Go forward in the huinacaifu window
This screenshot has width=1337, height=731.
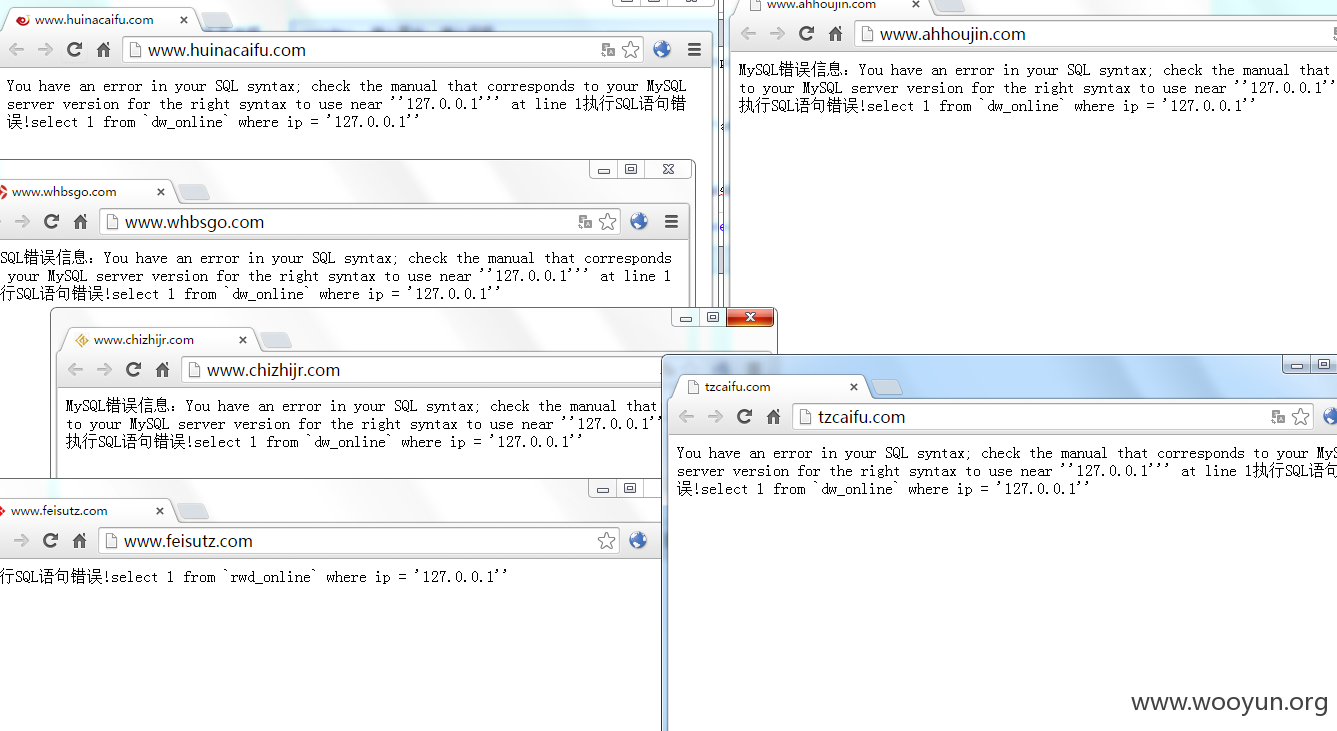[45, 50]
